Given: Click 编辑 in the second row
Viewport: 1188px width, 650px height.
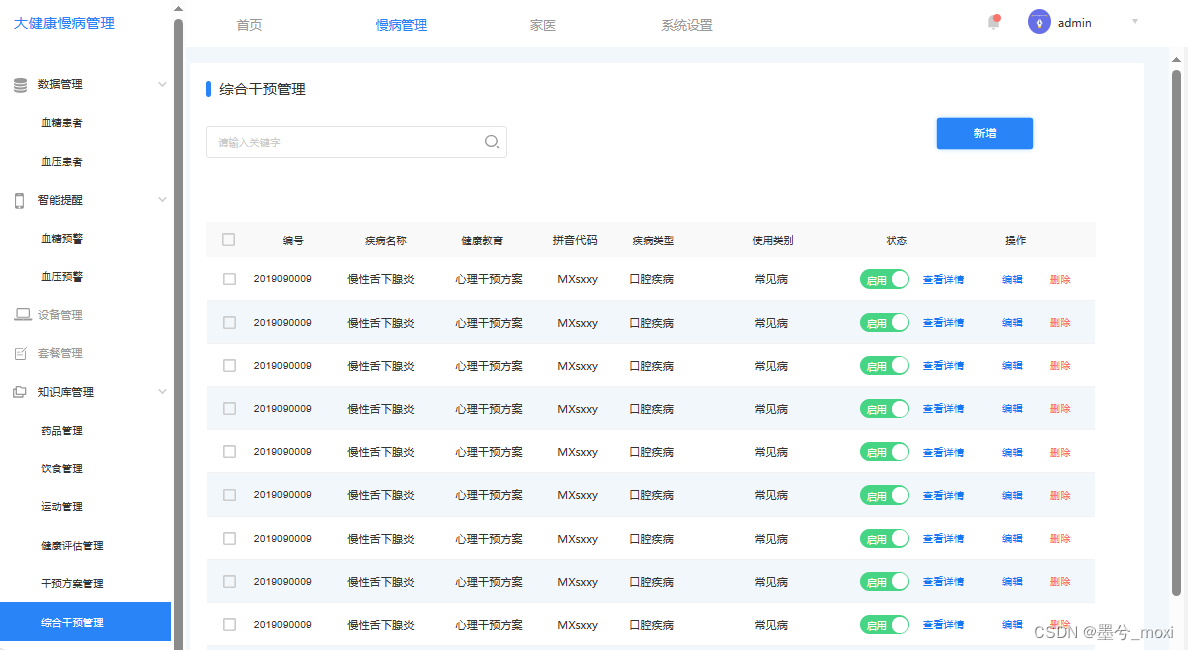Looking at the screenshot, I should [1012, 323].
